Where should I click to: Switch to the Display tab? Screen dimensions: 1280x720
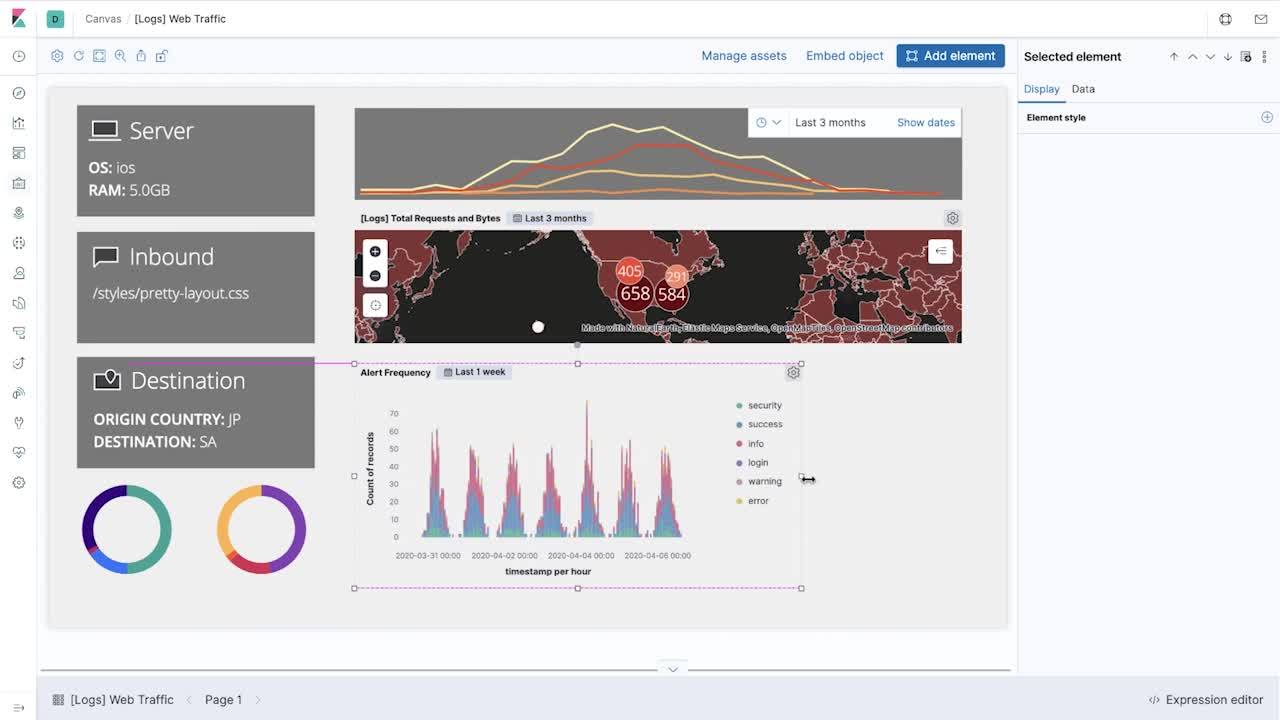[1041, 89]
